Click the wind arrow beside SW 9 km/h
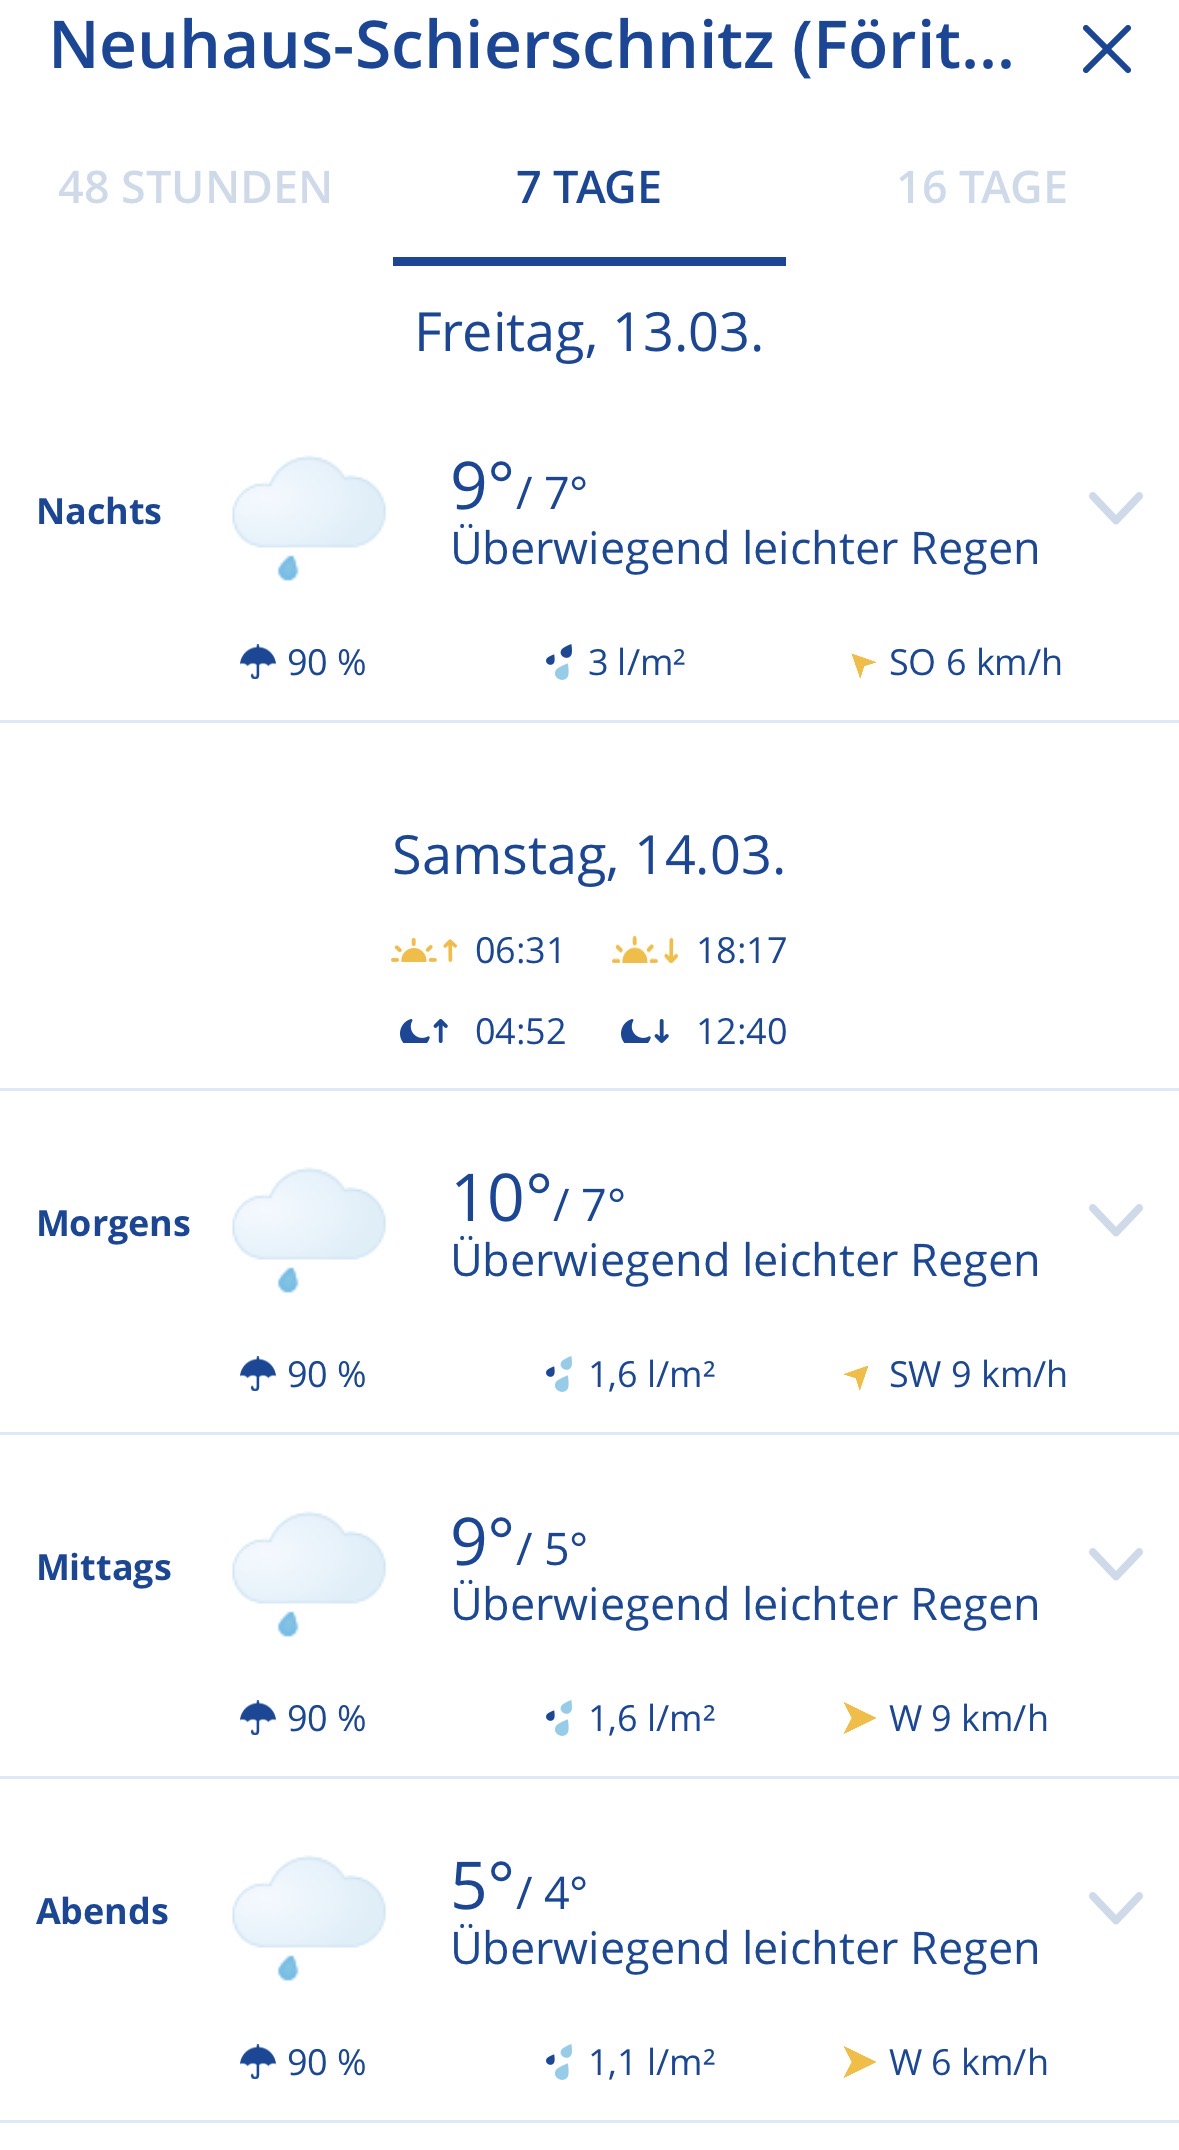 pos(856,1376)
